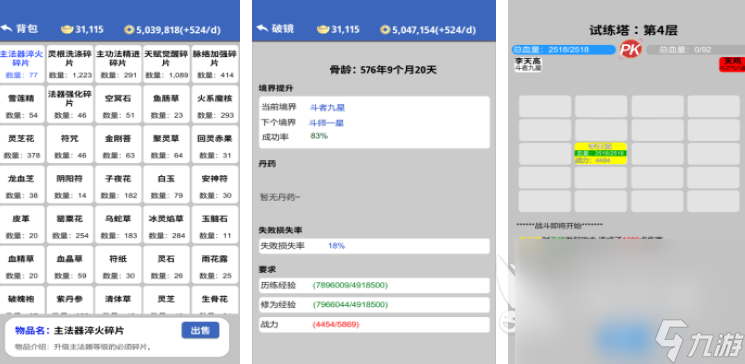Viewport: 745px width, 364px height.
Task: Click the 5,047,154(+524/d) coin balance
Action: tap(434, 30)
